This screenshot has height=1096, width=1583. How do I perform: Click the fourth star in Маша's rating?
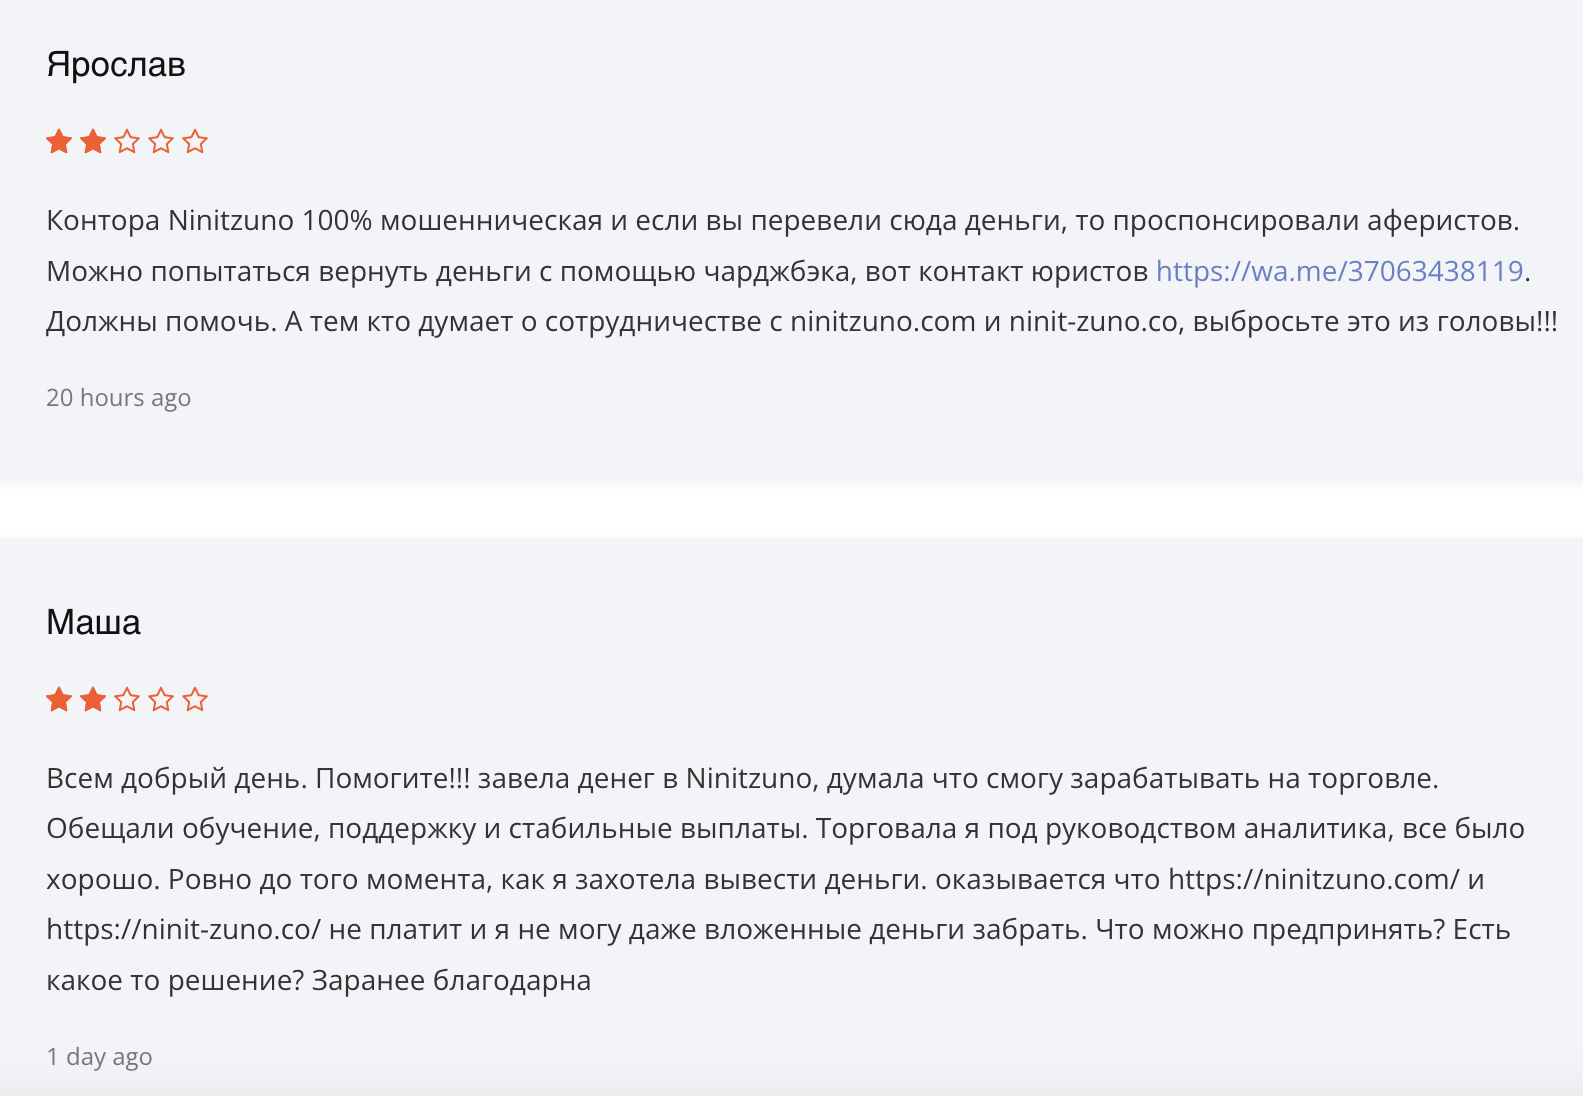coord(161,700)
